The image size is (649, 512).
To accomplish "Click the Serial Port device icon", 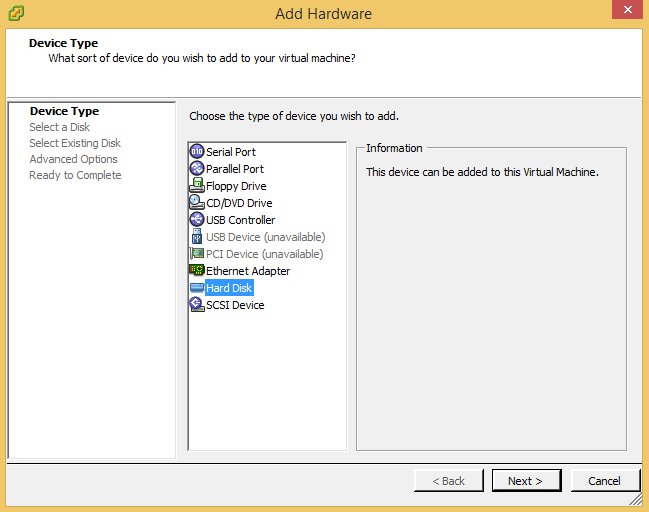I will point(197,152).
